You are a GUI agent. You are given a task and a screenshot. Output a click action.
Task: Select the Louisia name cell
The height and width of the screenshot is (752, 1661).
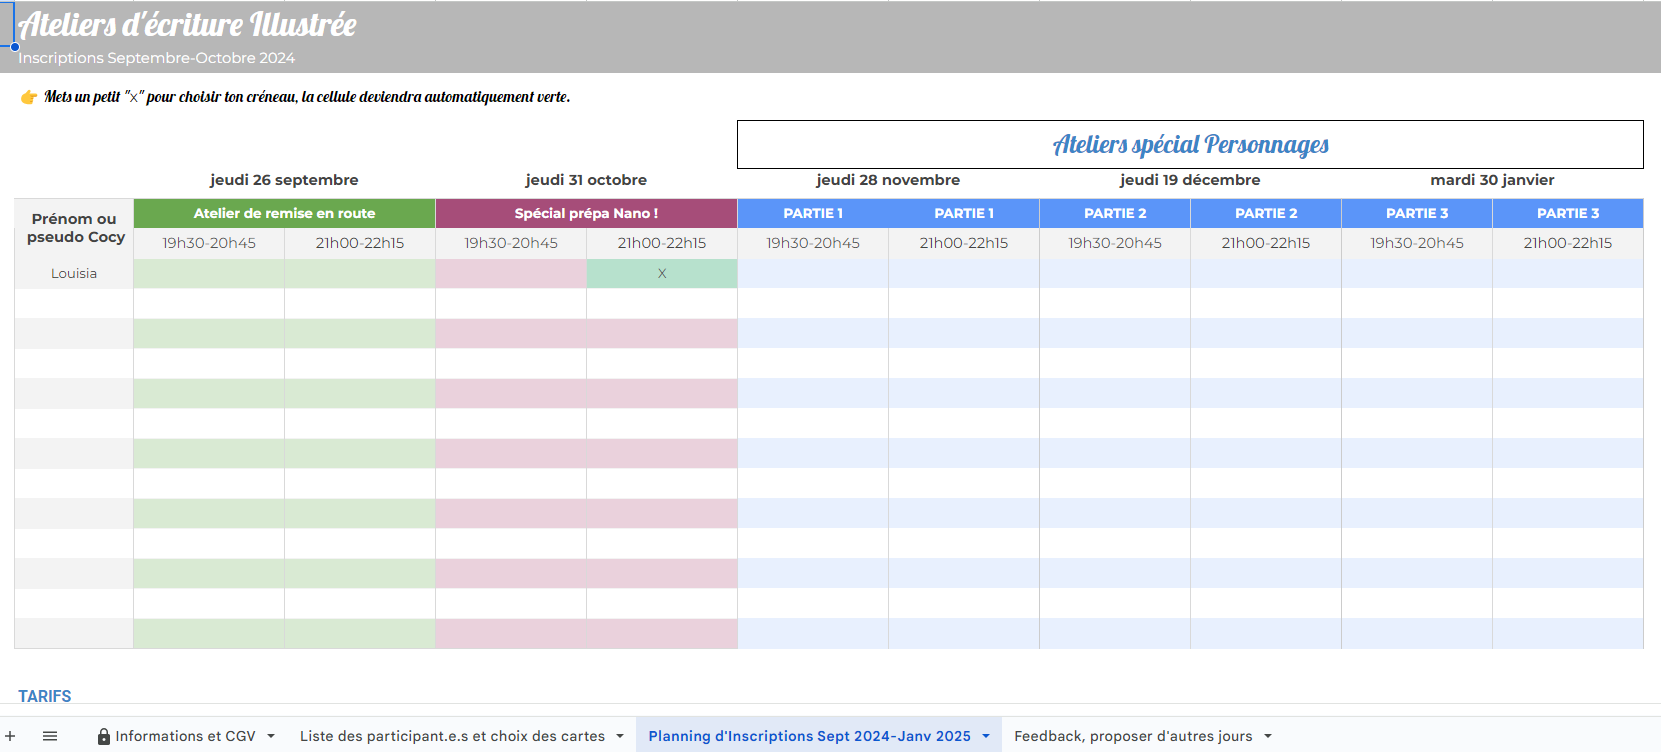[74, 273]
